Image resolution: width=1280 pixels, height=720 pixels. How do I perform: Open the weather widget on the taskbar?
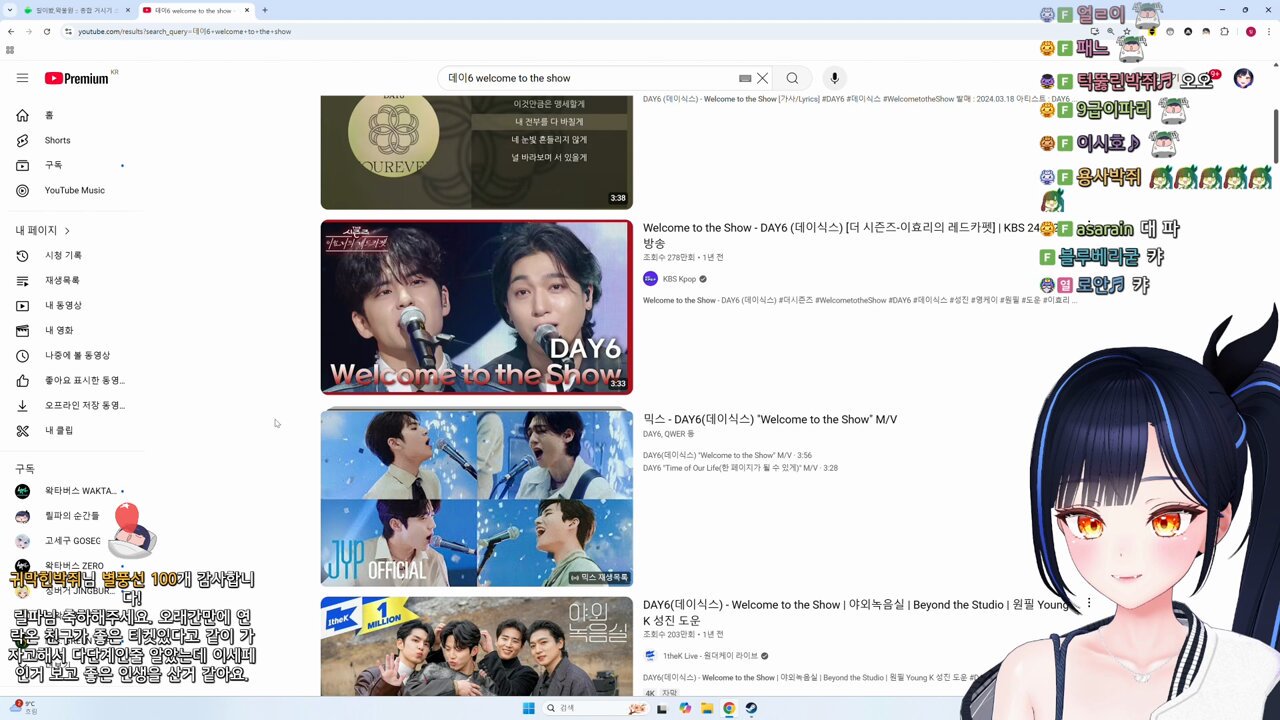coord(24,707)
